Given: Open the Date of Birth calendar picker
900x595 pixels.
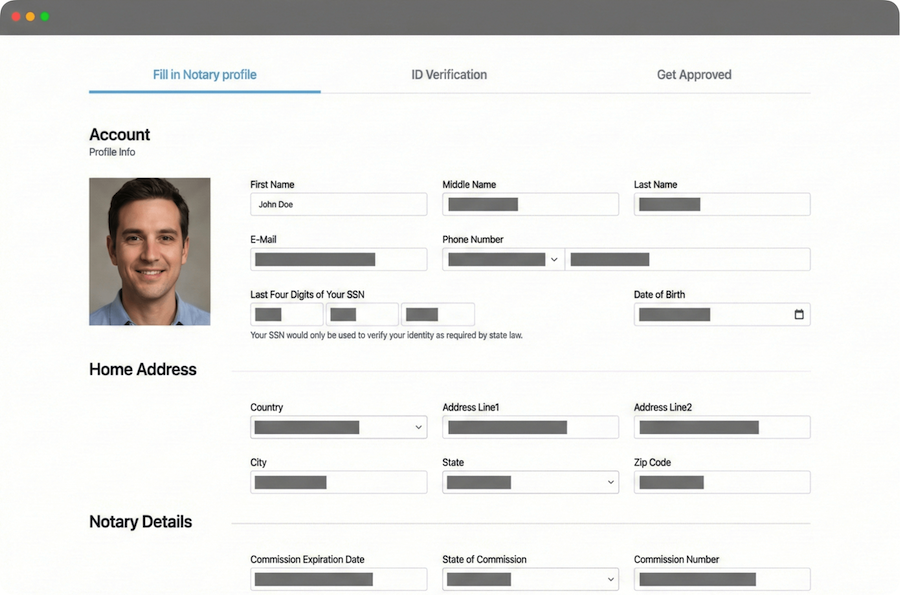Looking at the screenshot, I should [798, 315].
